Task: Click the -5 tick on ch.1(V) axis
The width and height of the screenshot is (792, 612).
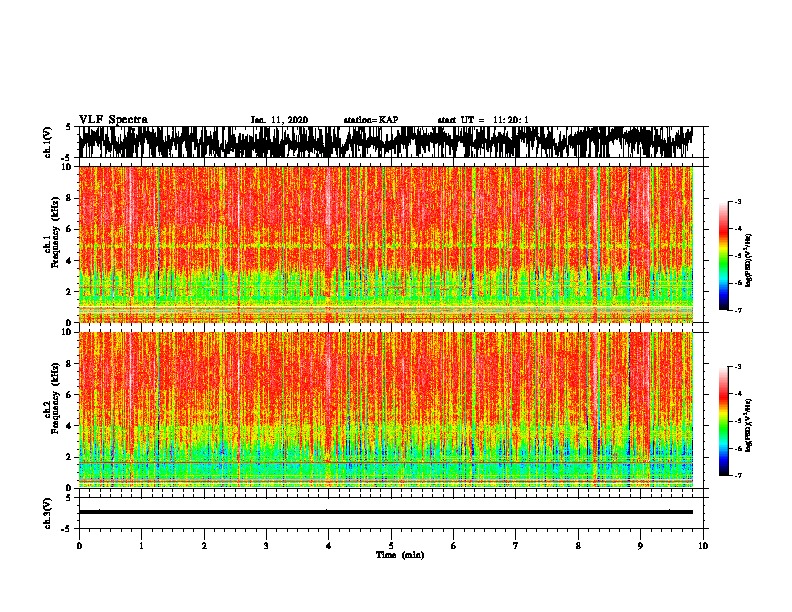Action: click(x=67, y=158)
